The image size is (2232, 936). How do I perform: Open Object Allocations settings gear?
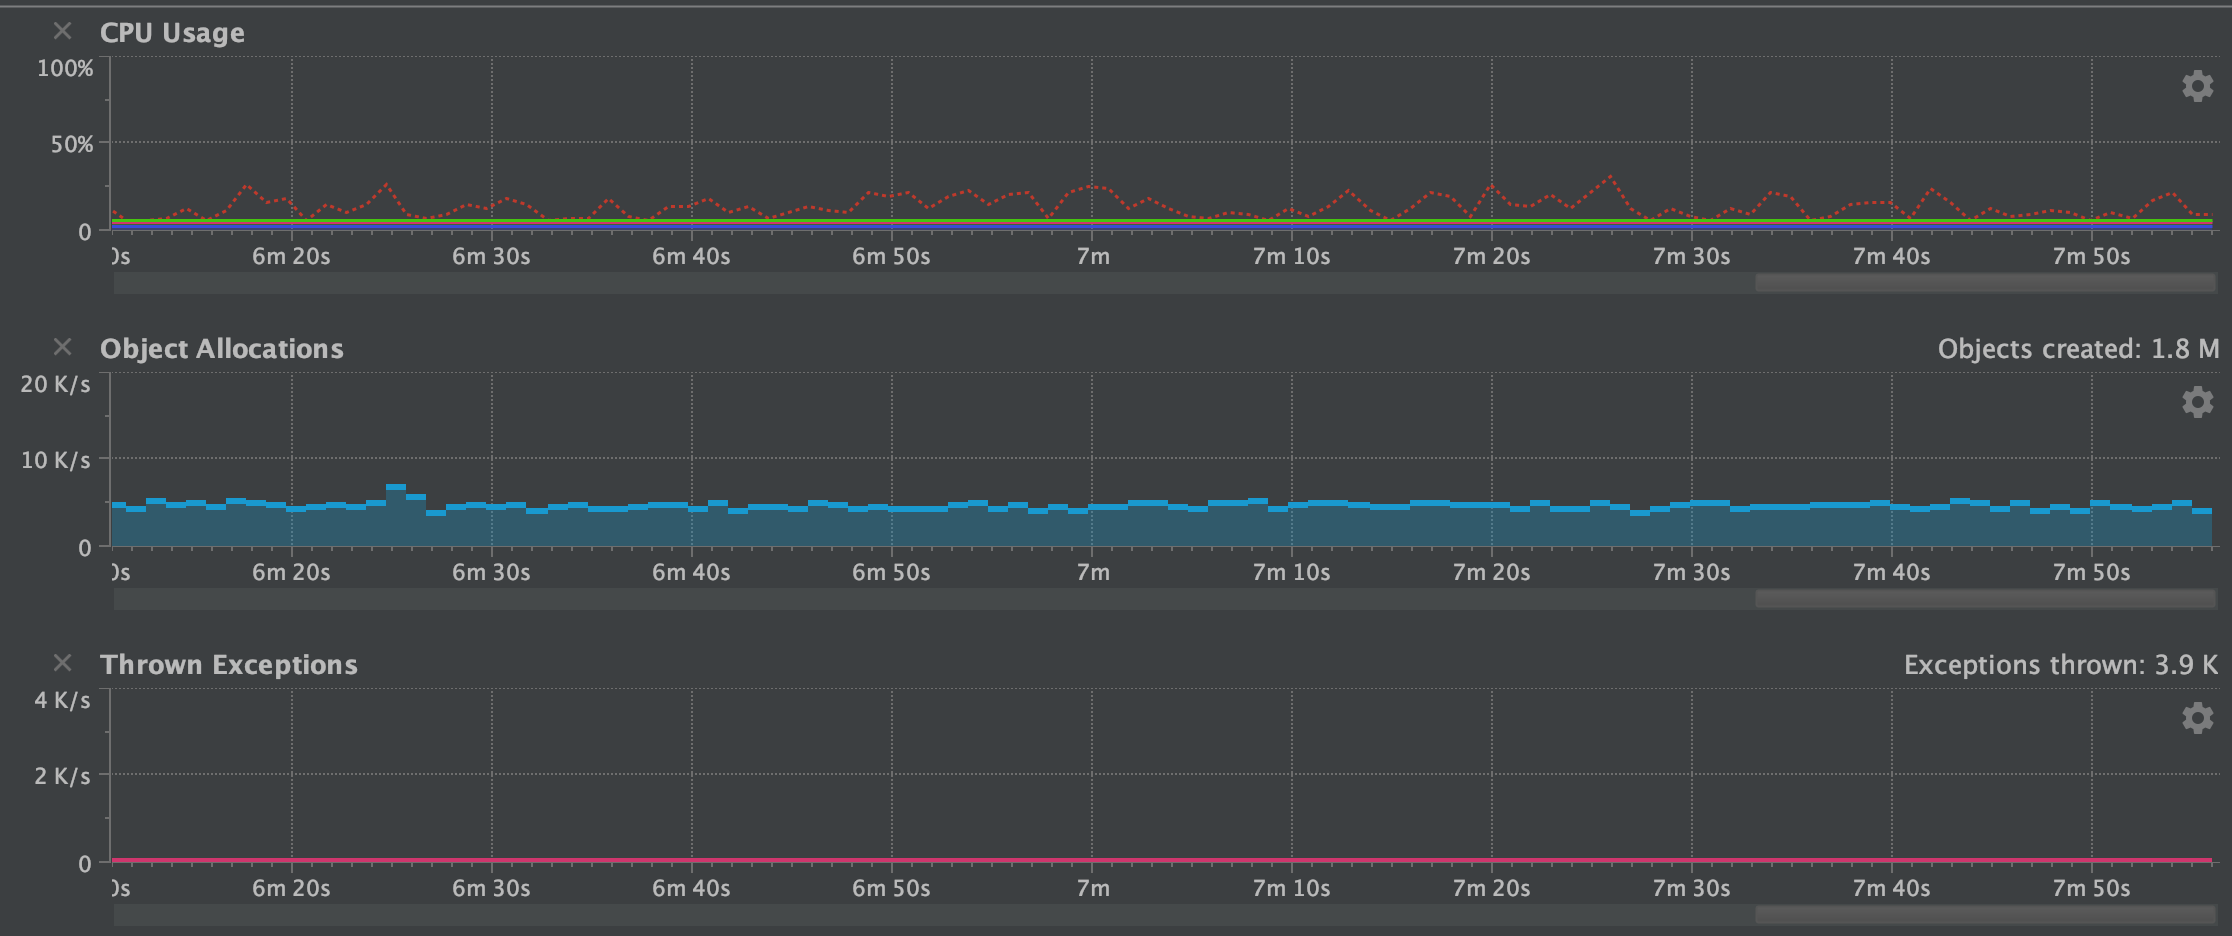(x=2197, y=403)
